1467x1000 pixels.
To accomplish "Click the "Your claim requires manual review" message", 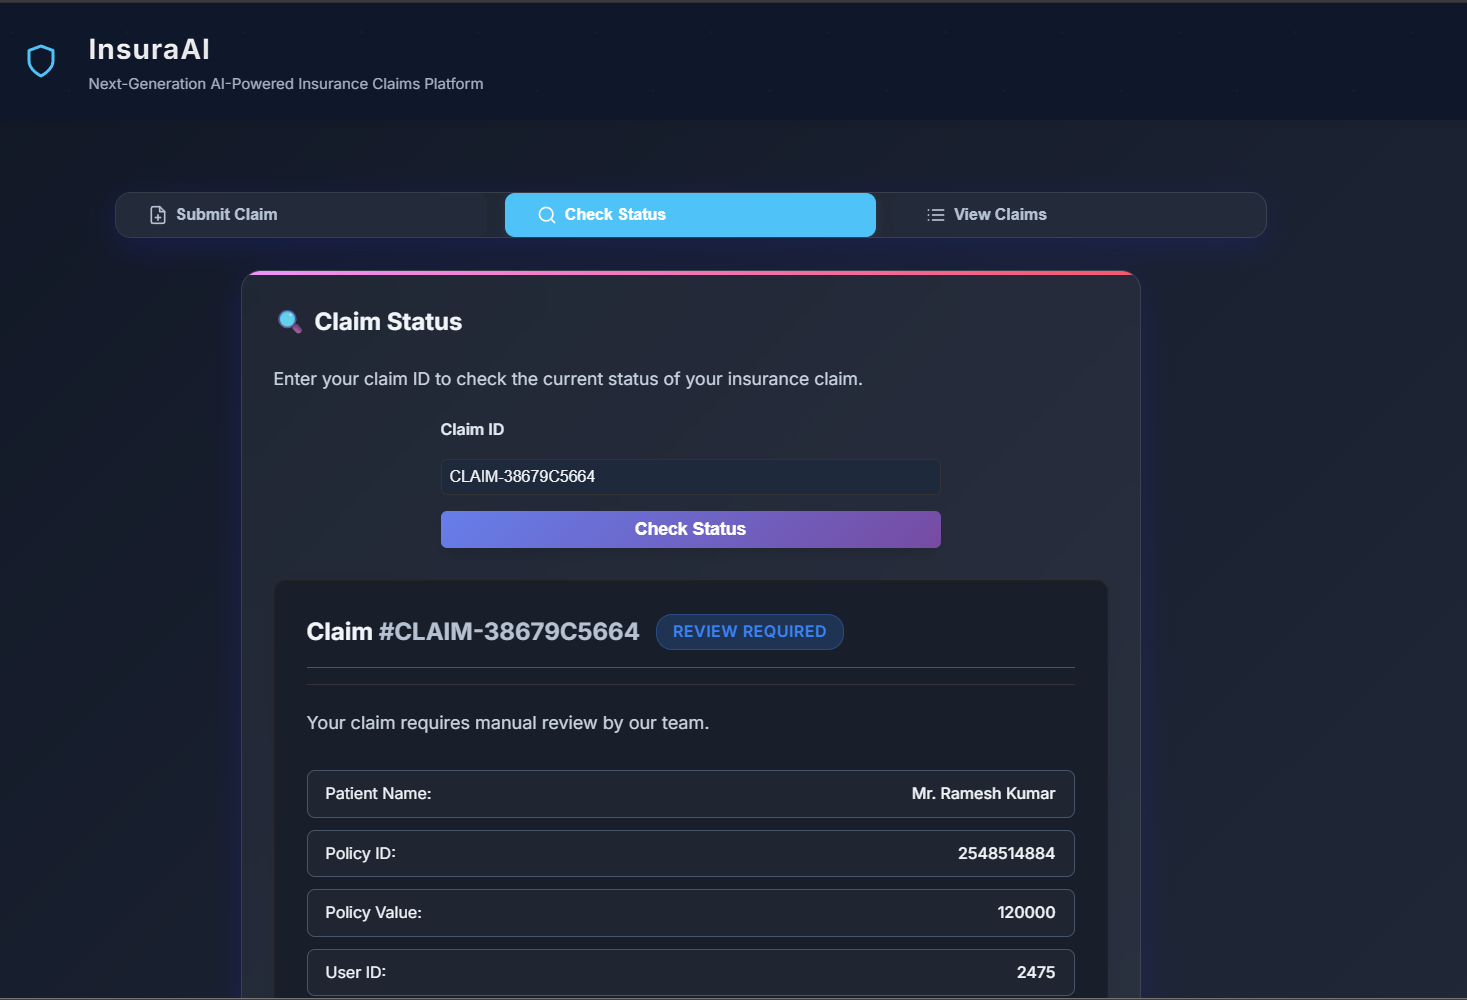I will click(508, 723).
